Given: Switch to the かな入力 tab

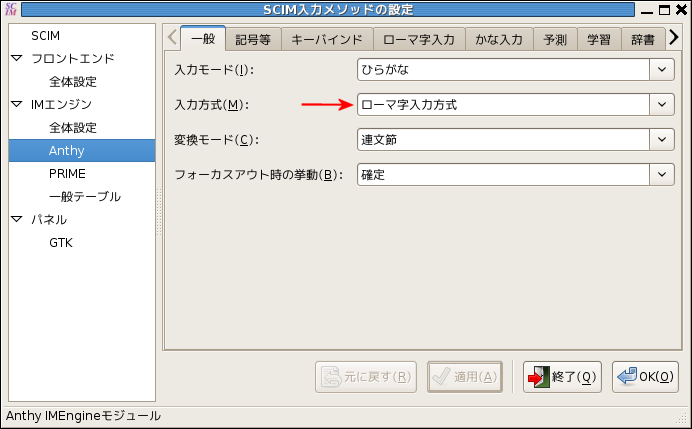Looking at the screenshot, I should [x=499, y=40].
